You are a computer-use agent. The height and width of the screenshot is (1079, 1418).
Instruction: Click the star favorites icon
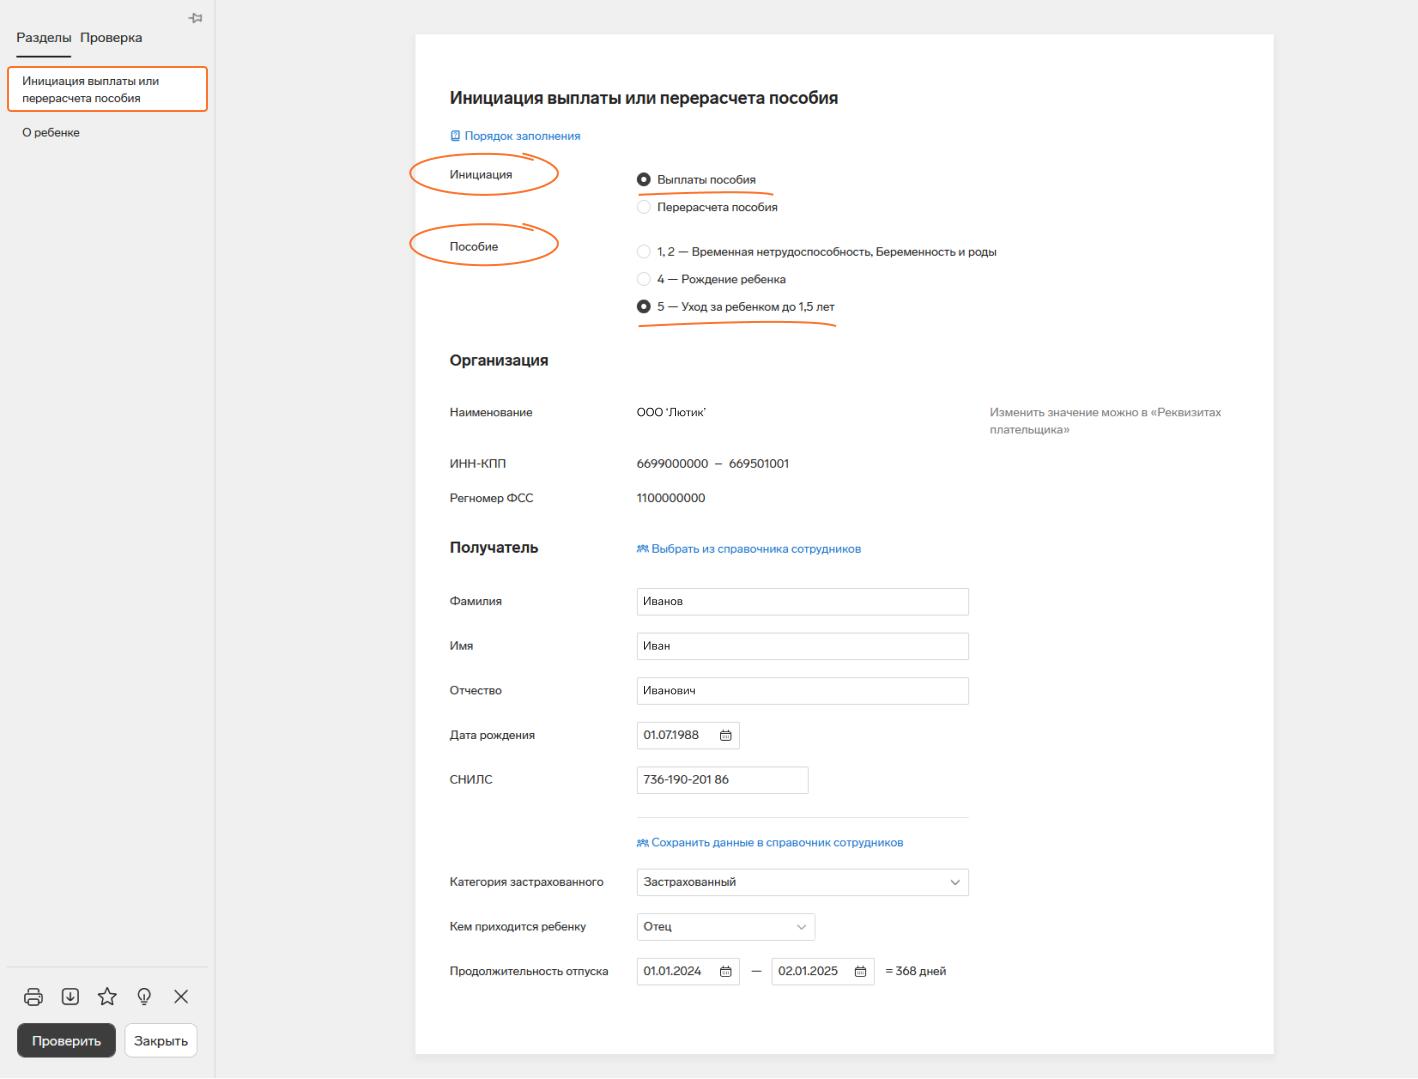[x=107, y=997]
